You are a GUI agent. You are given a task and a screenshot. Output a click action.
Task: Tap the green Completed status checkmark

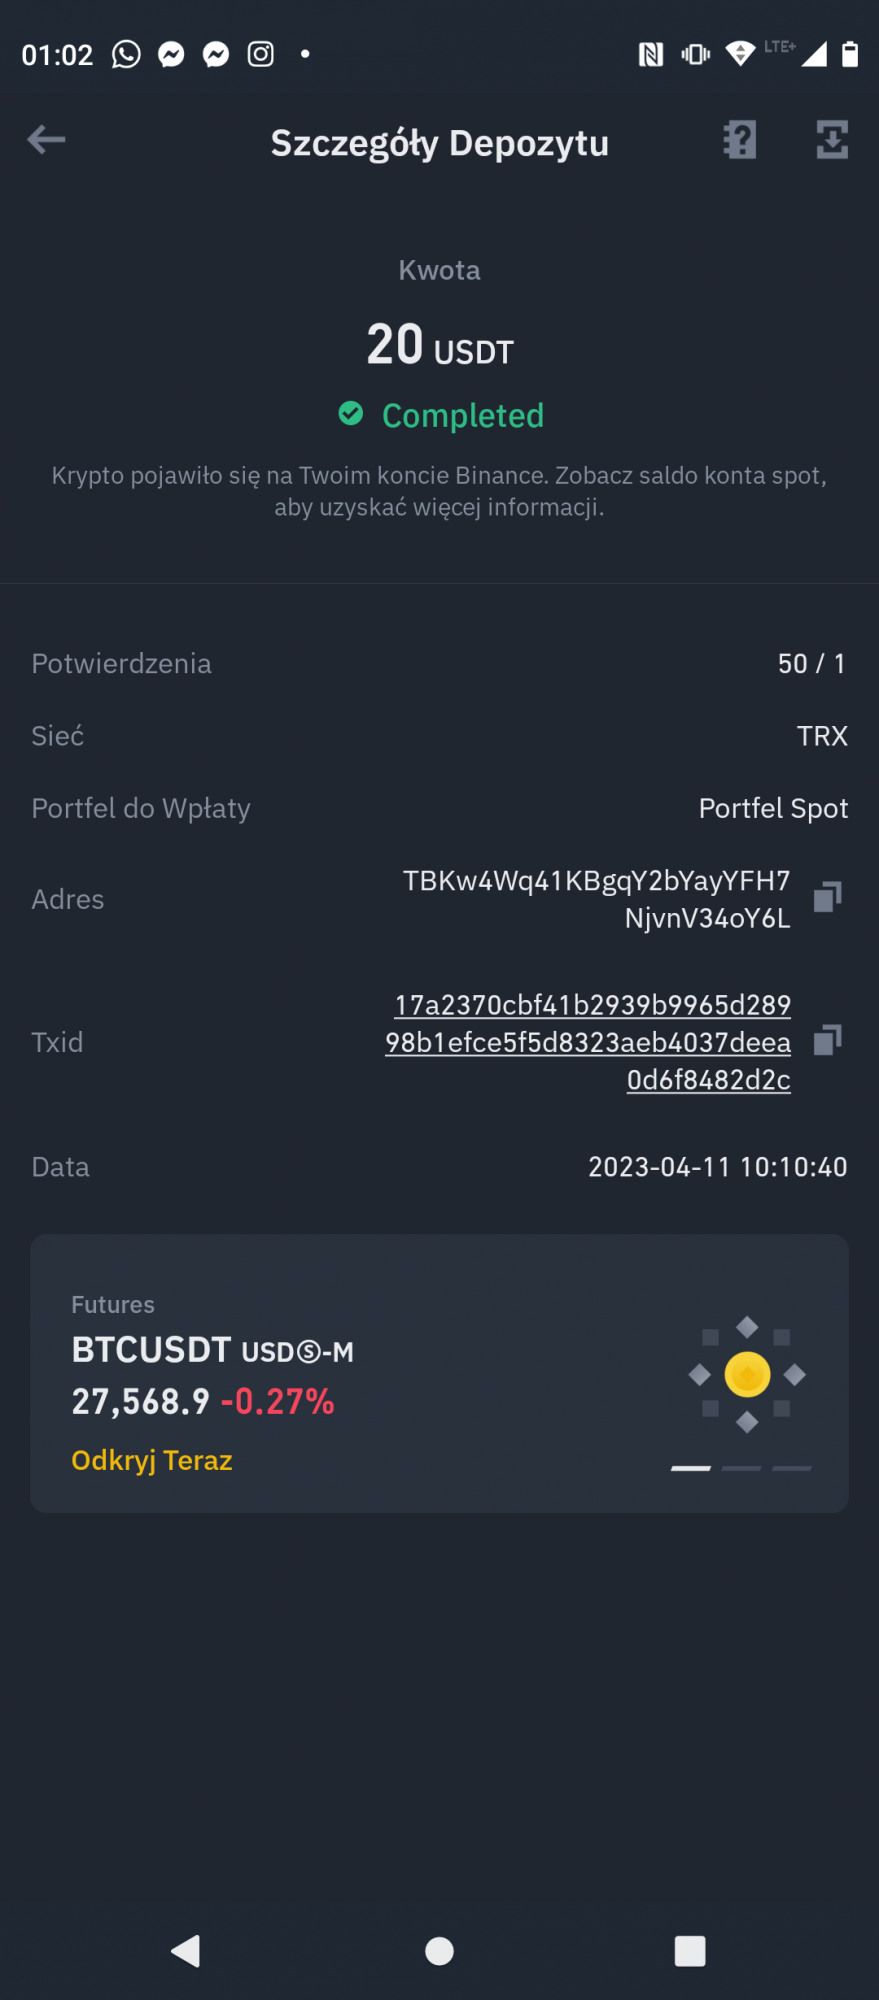coord(351,413)
